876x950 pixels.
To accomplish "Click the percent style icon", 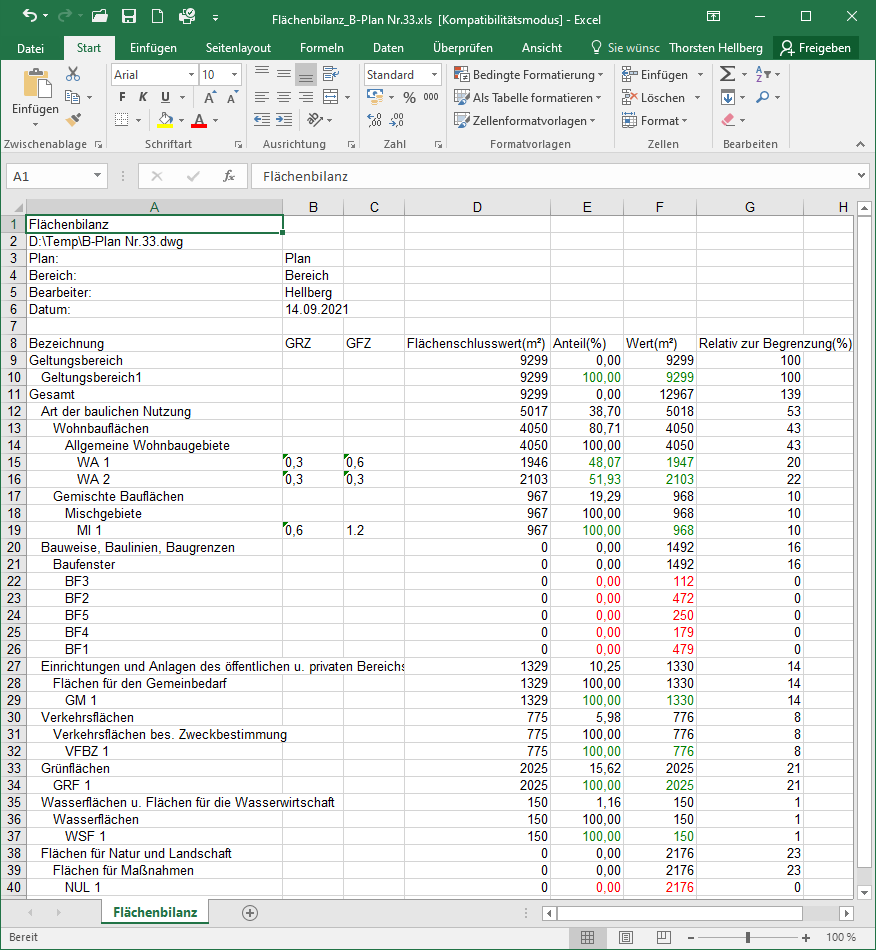I will 409,97.
